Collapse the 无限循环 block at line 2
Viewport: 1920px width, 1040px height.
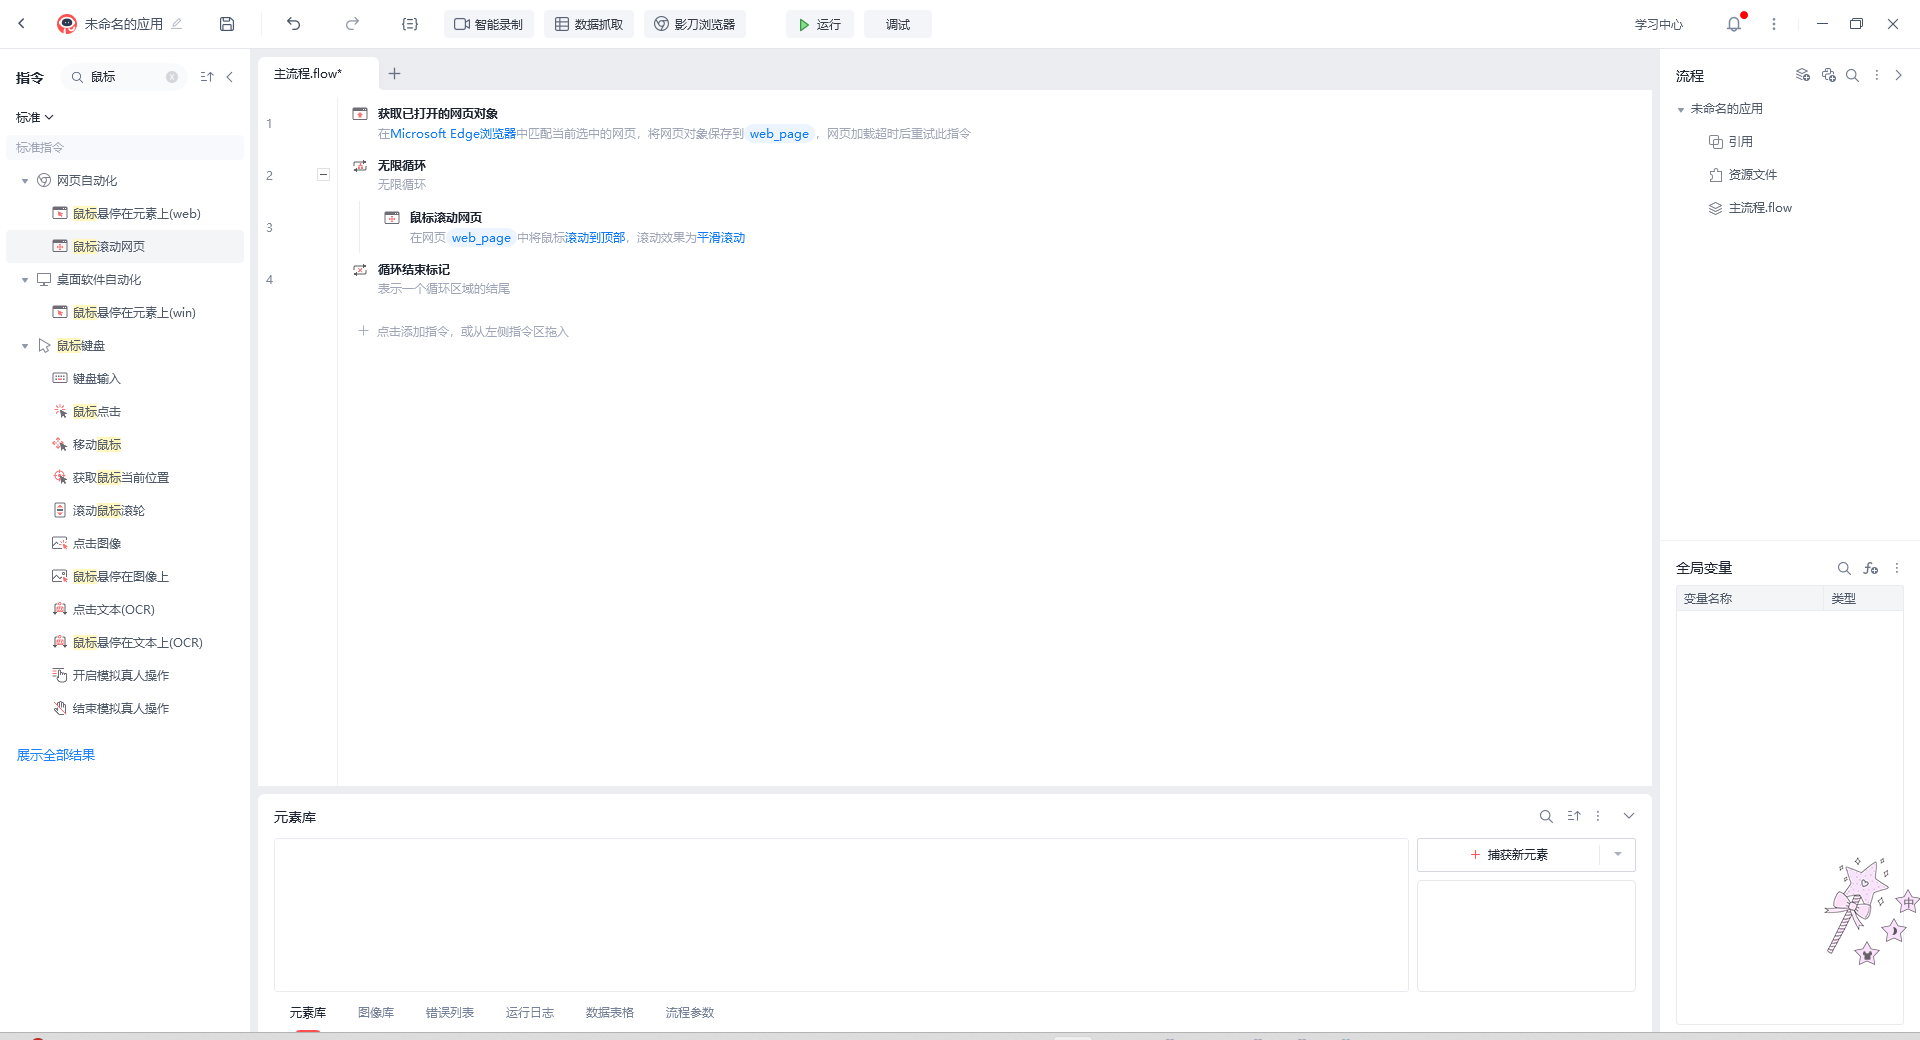click(x=323, y=174)
